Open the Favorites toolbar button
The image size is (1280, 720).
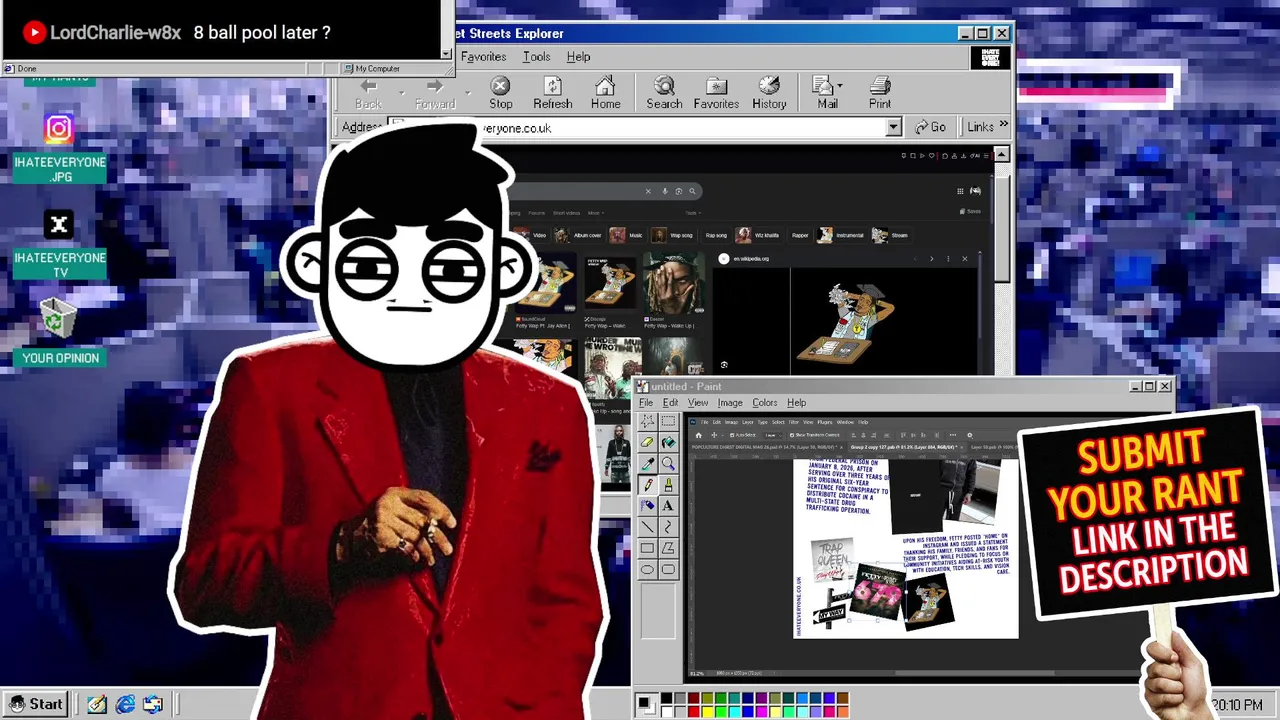(x=716, y=93)
